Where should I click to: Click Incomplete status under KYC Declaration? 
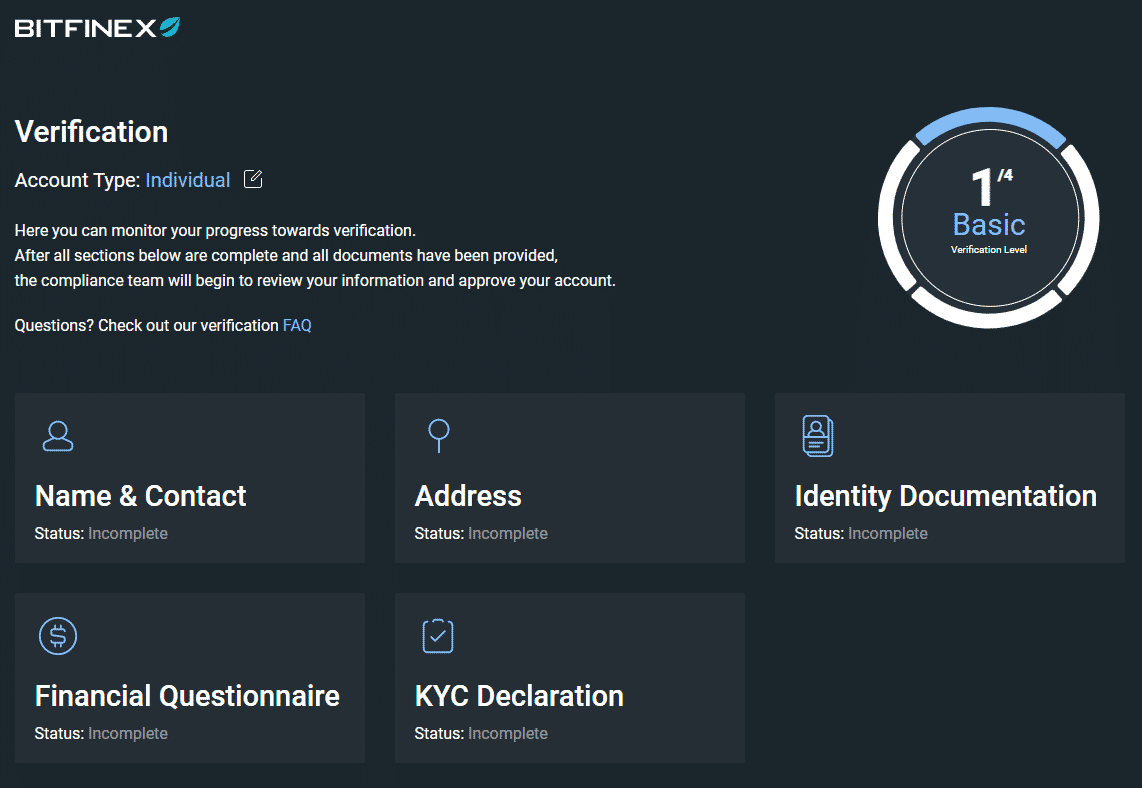click(508, 734)
